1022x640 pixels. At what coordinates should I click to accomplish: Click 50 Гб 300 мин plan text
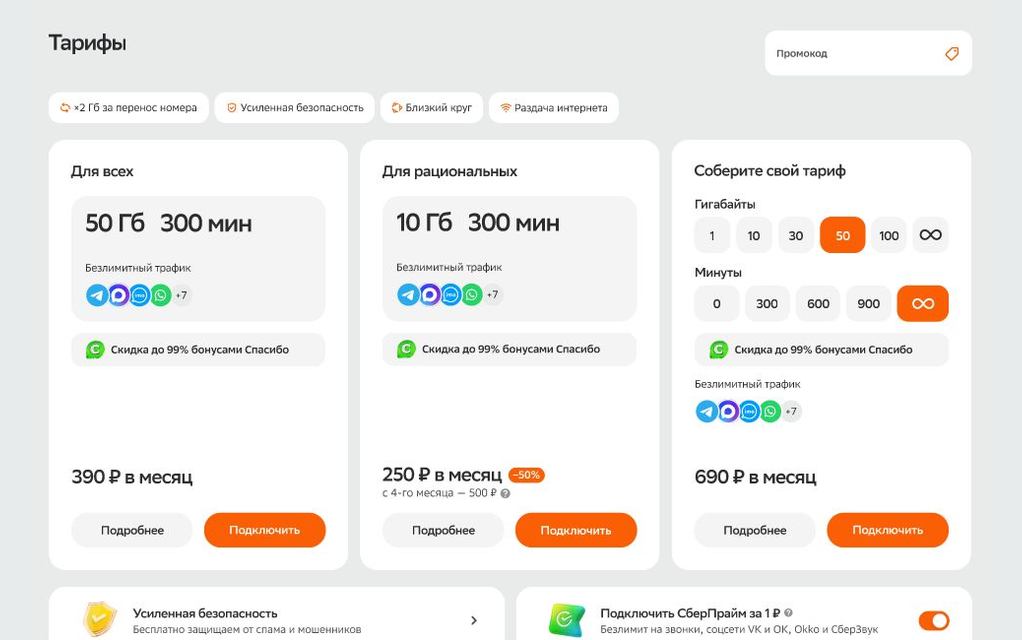click(x=168, y=224)
